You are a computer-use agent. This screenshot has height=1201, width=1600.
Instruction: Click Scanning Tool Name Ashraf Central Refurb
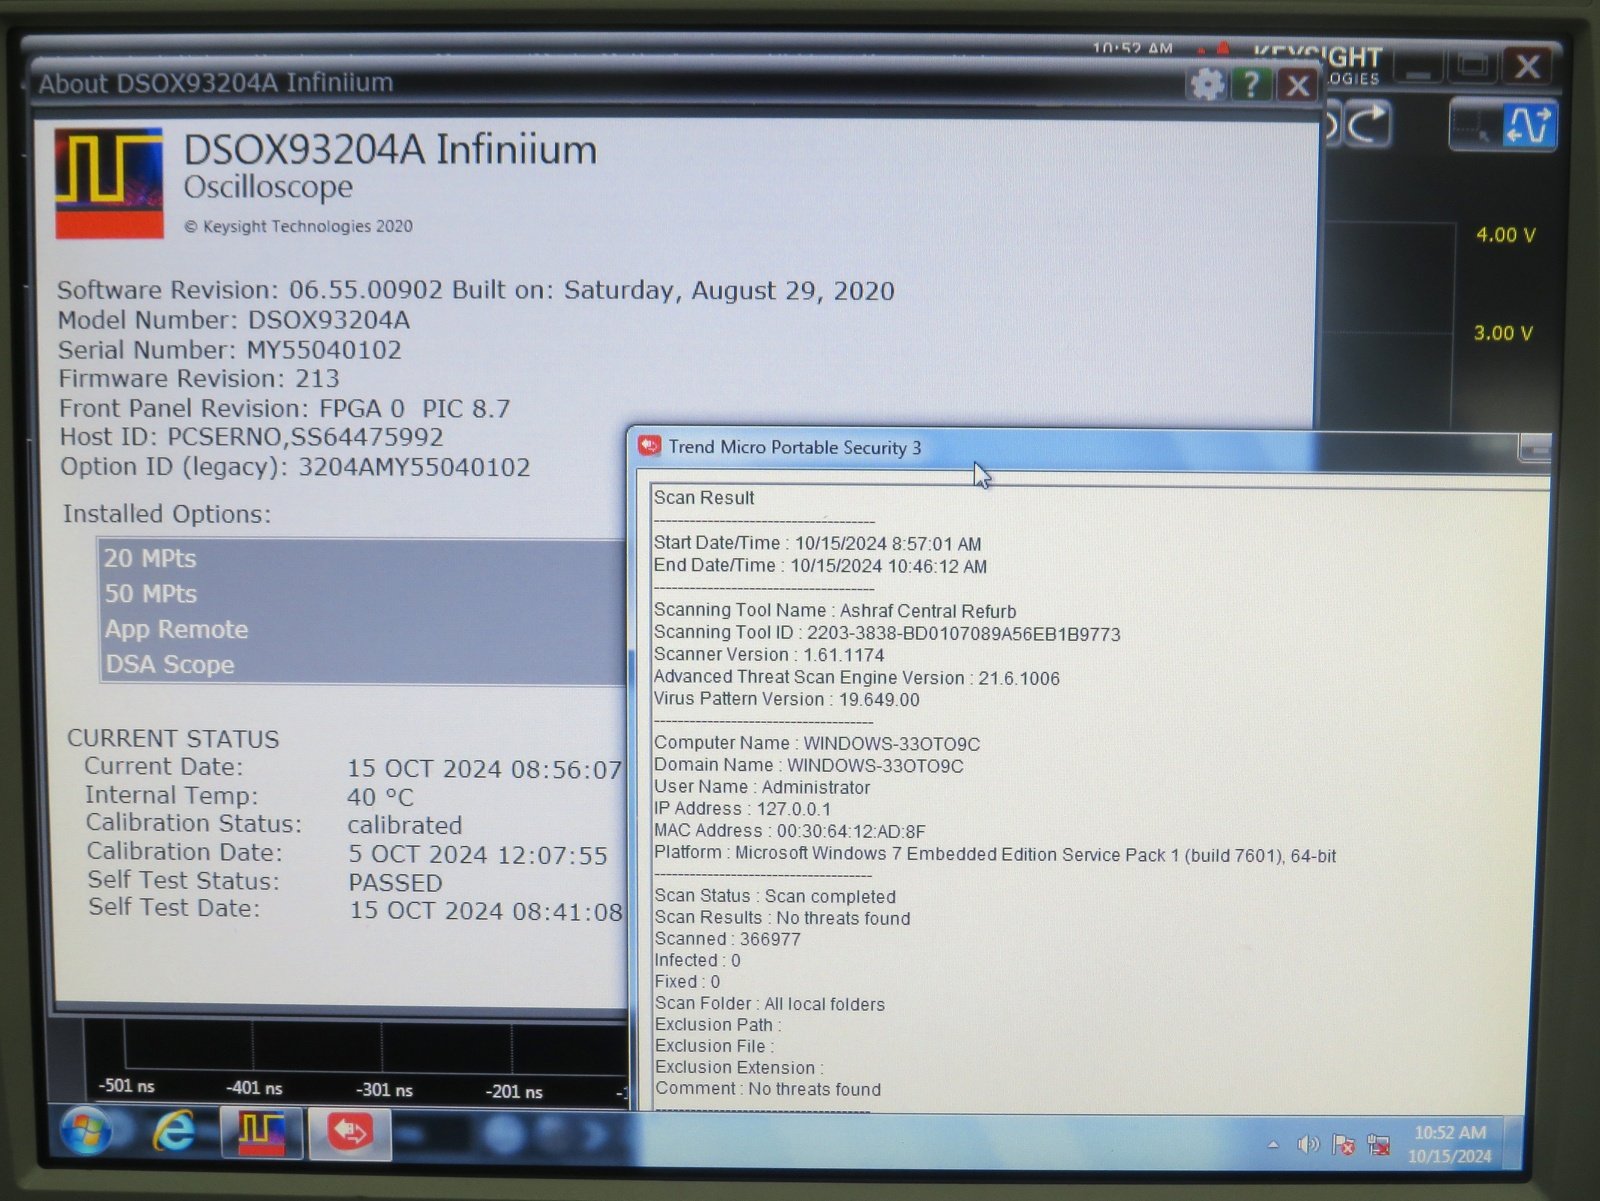[835, 611]
